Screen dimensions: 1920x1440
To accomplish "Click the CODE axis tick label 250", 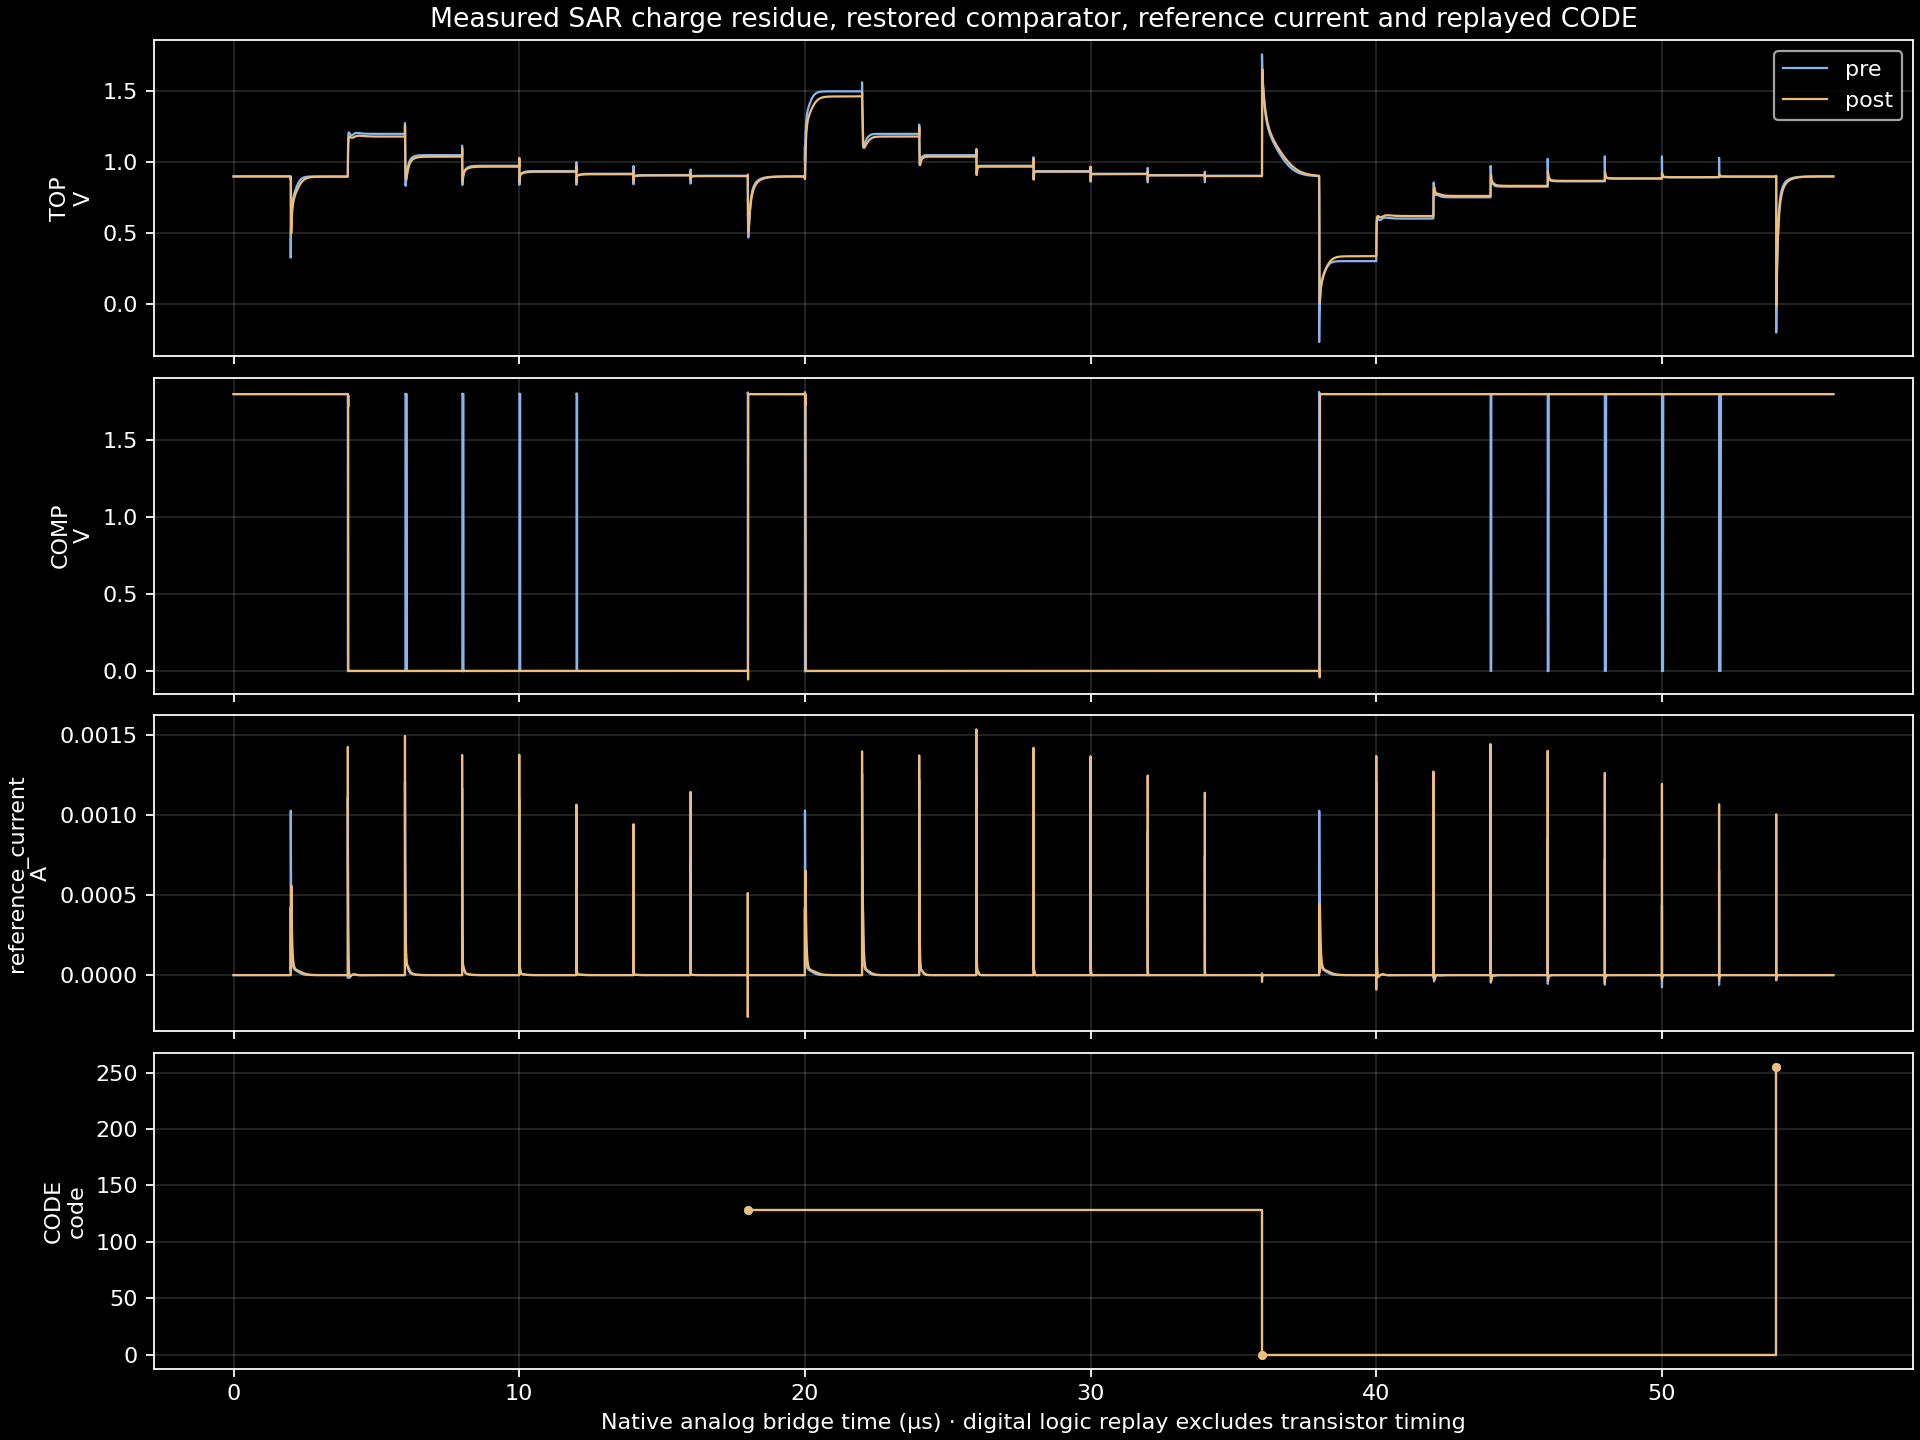I will (119, 1073).
